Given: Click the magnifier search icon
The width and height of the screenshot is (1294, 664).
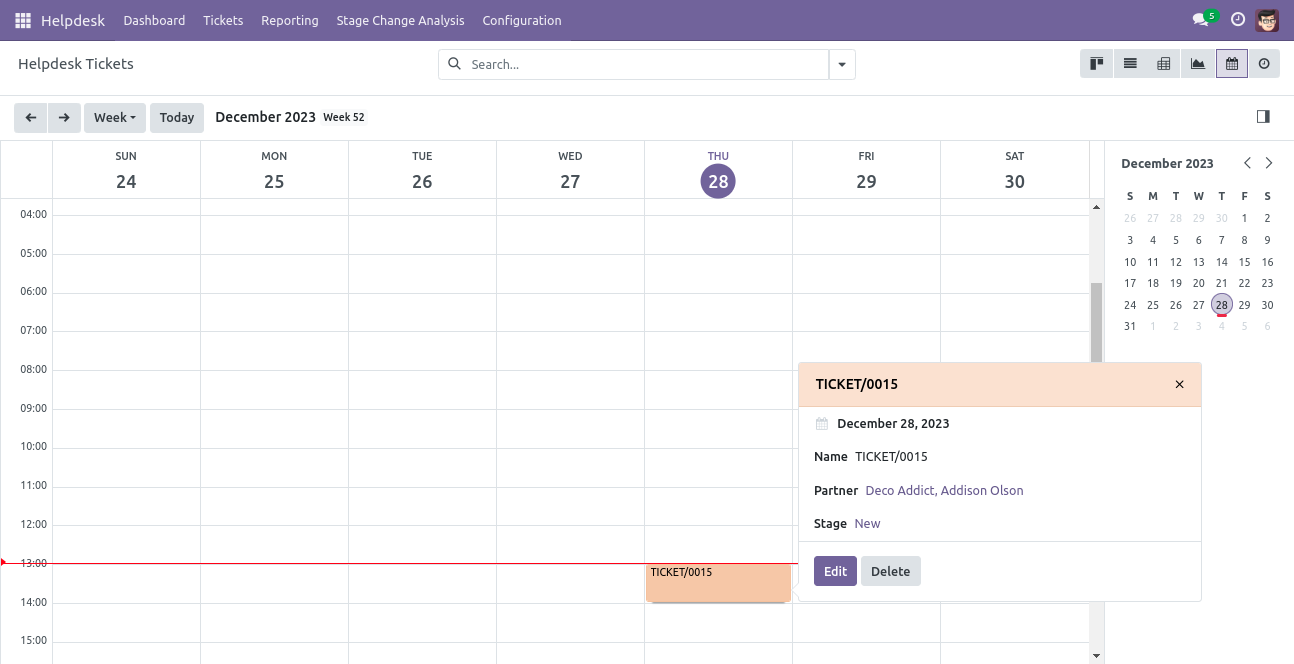Looking at the screenshot, I should tap(455, 64).
